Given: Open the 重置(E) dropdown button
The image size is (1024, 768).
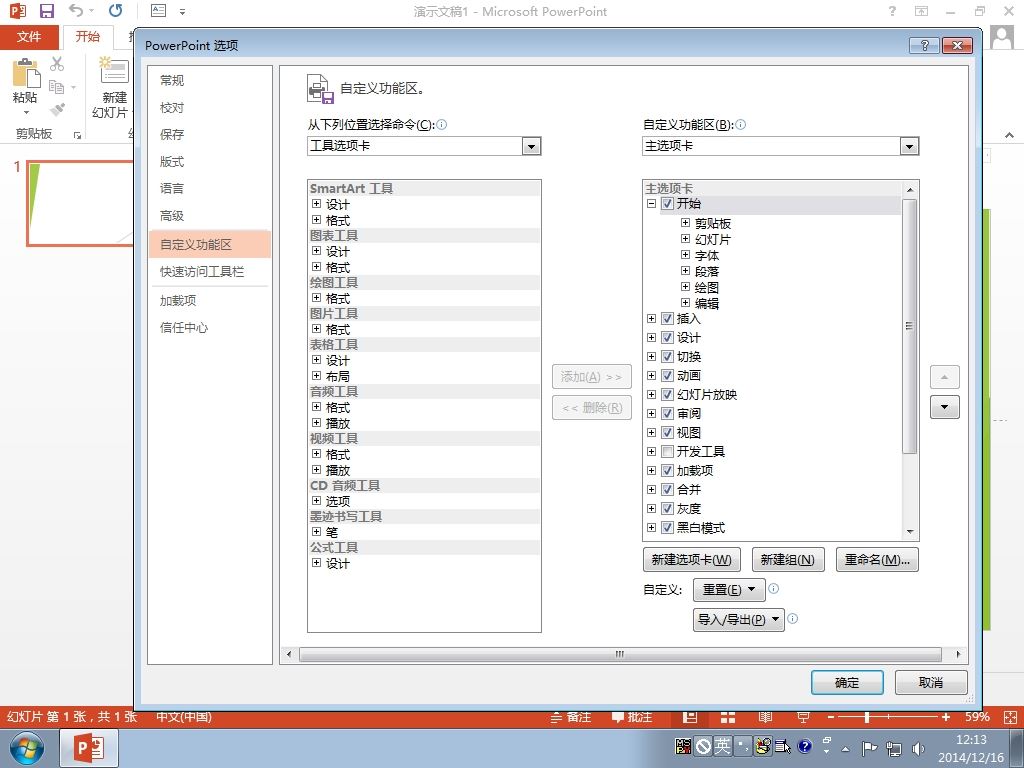Looking at the screenshot, I should coord(728,590).
